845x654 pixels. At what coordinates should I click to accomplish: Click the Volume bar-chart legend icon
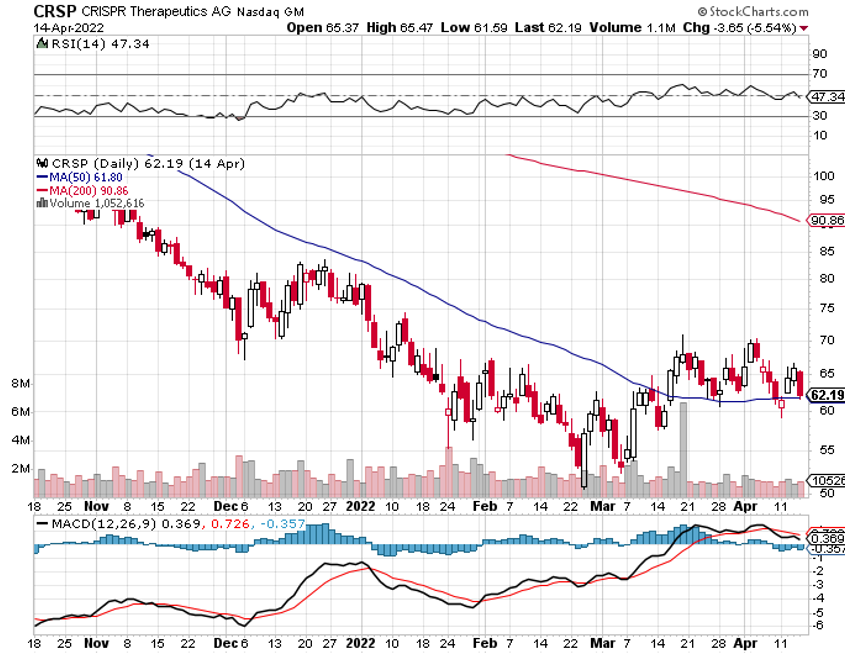[x=41, y=202]
